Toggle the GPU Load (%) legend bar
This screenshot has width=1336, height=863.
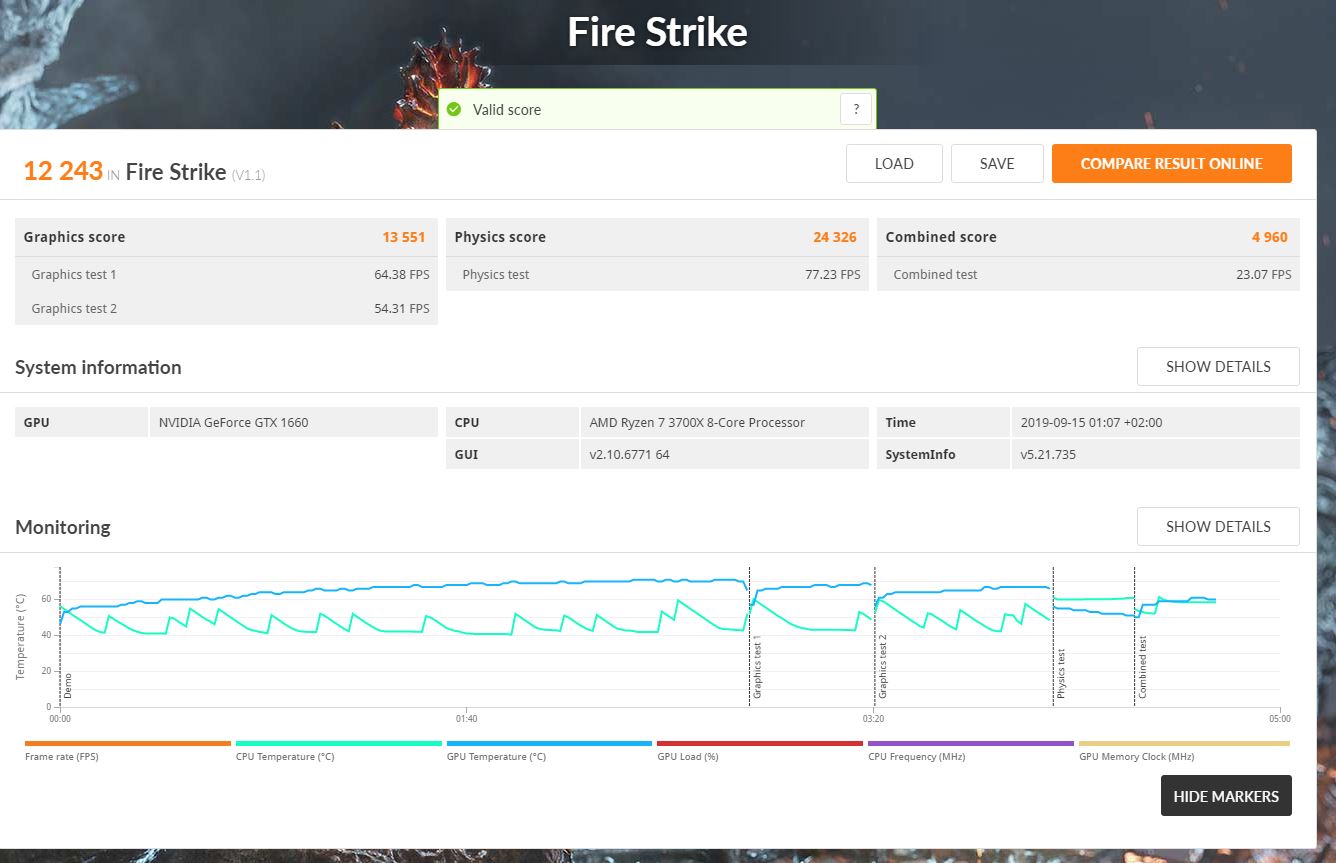click(x=760, y=744)
